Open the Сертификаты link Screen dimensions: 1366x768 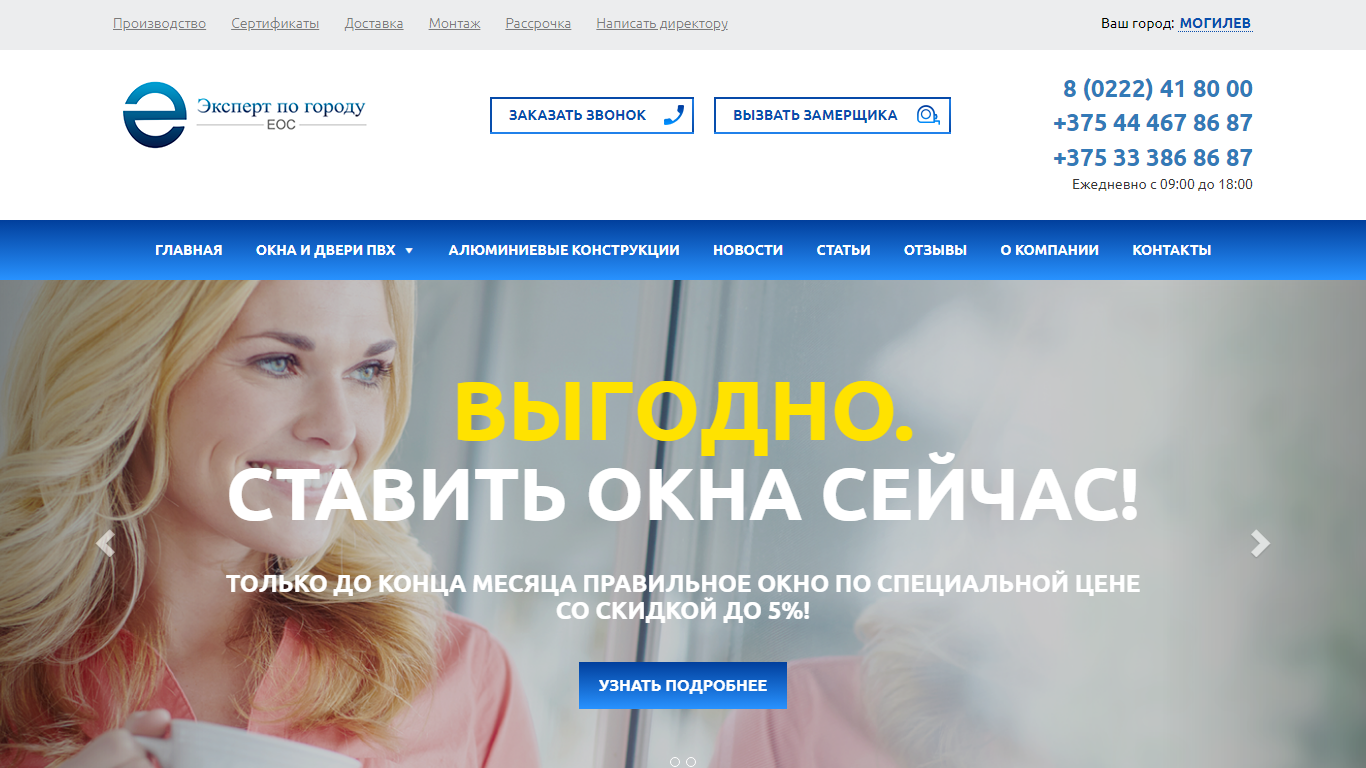(275, 23)
